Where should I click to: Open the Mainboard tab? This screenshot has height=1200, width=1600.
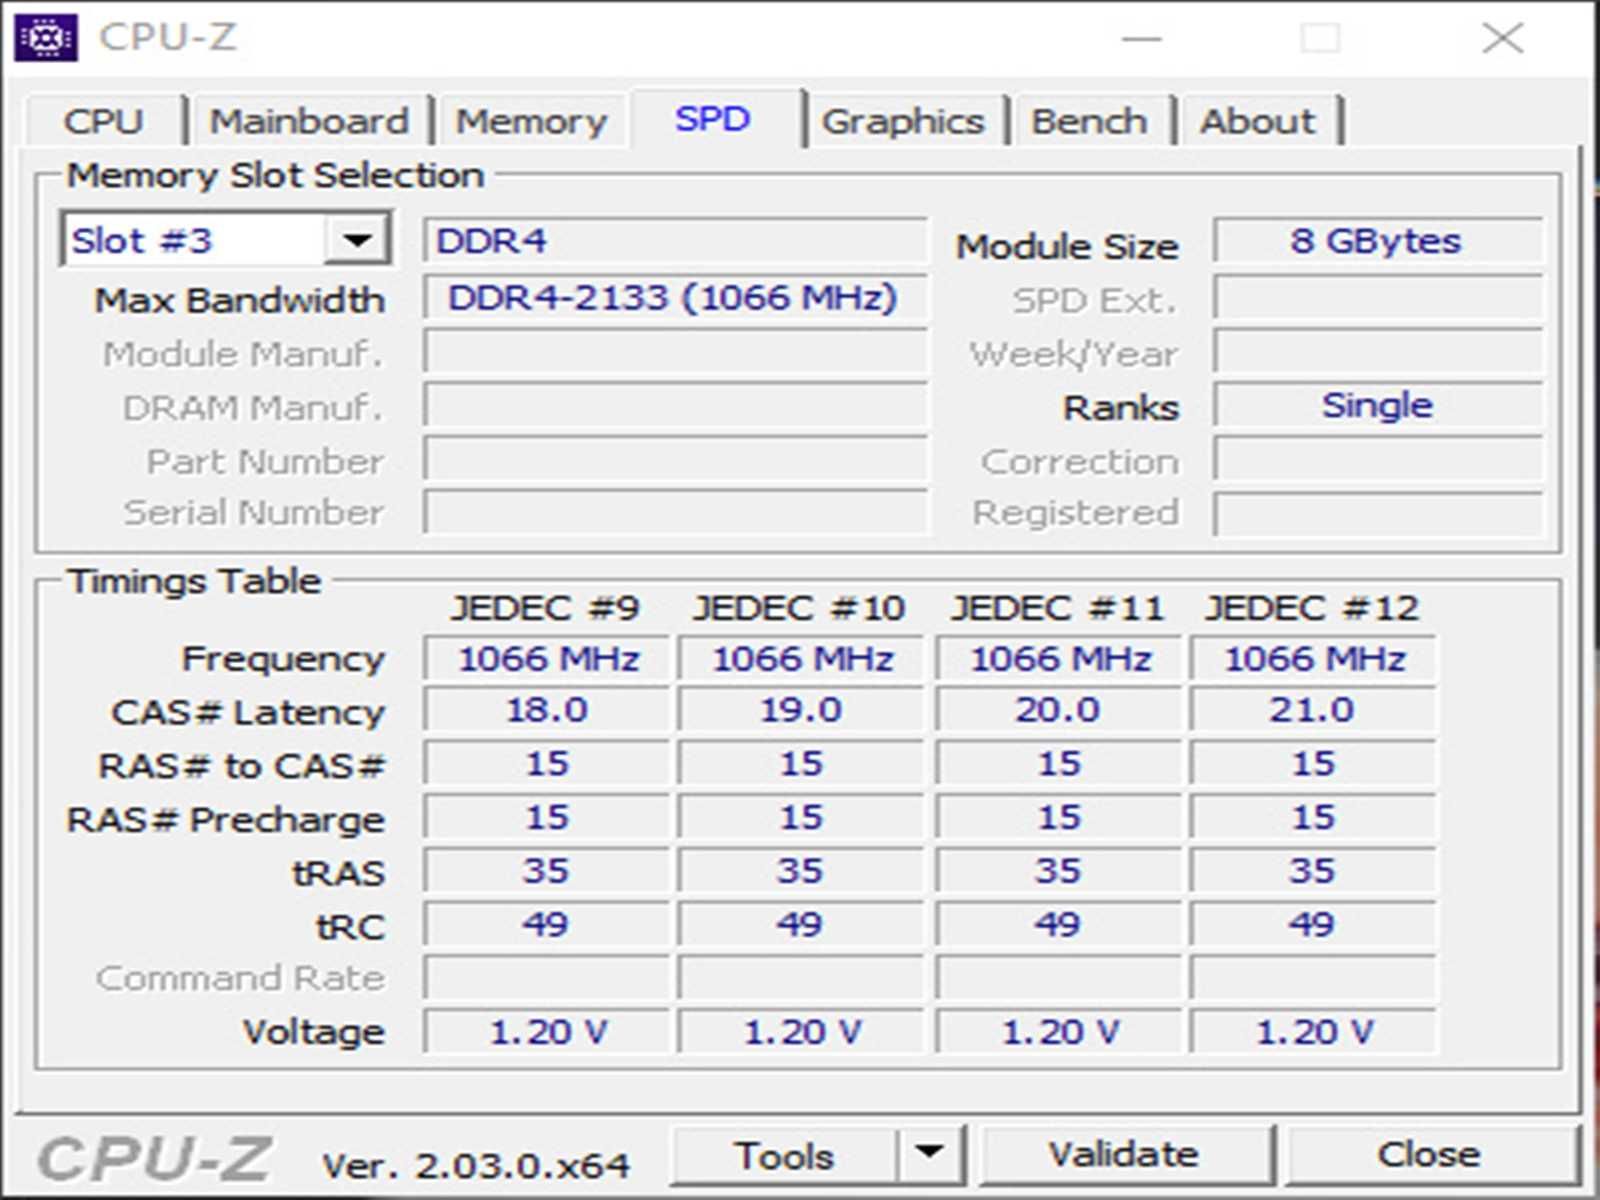click(309, 121)
